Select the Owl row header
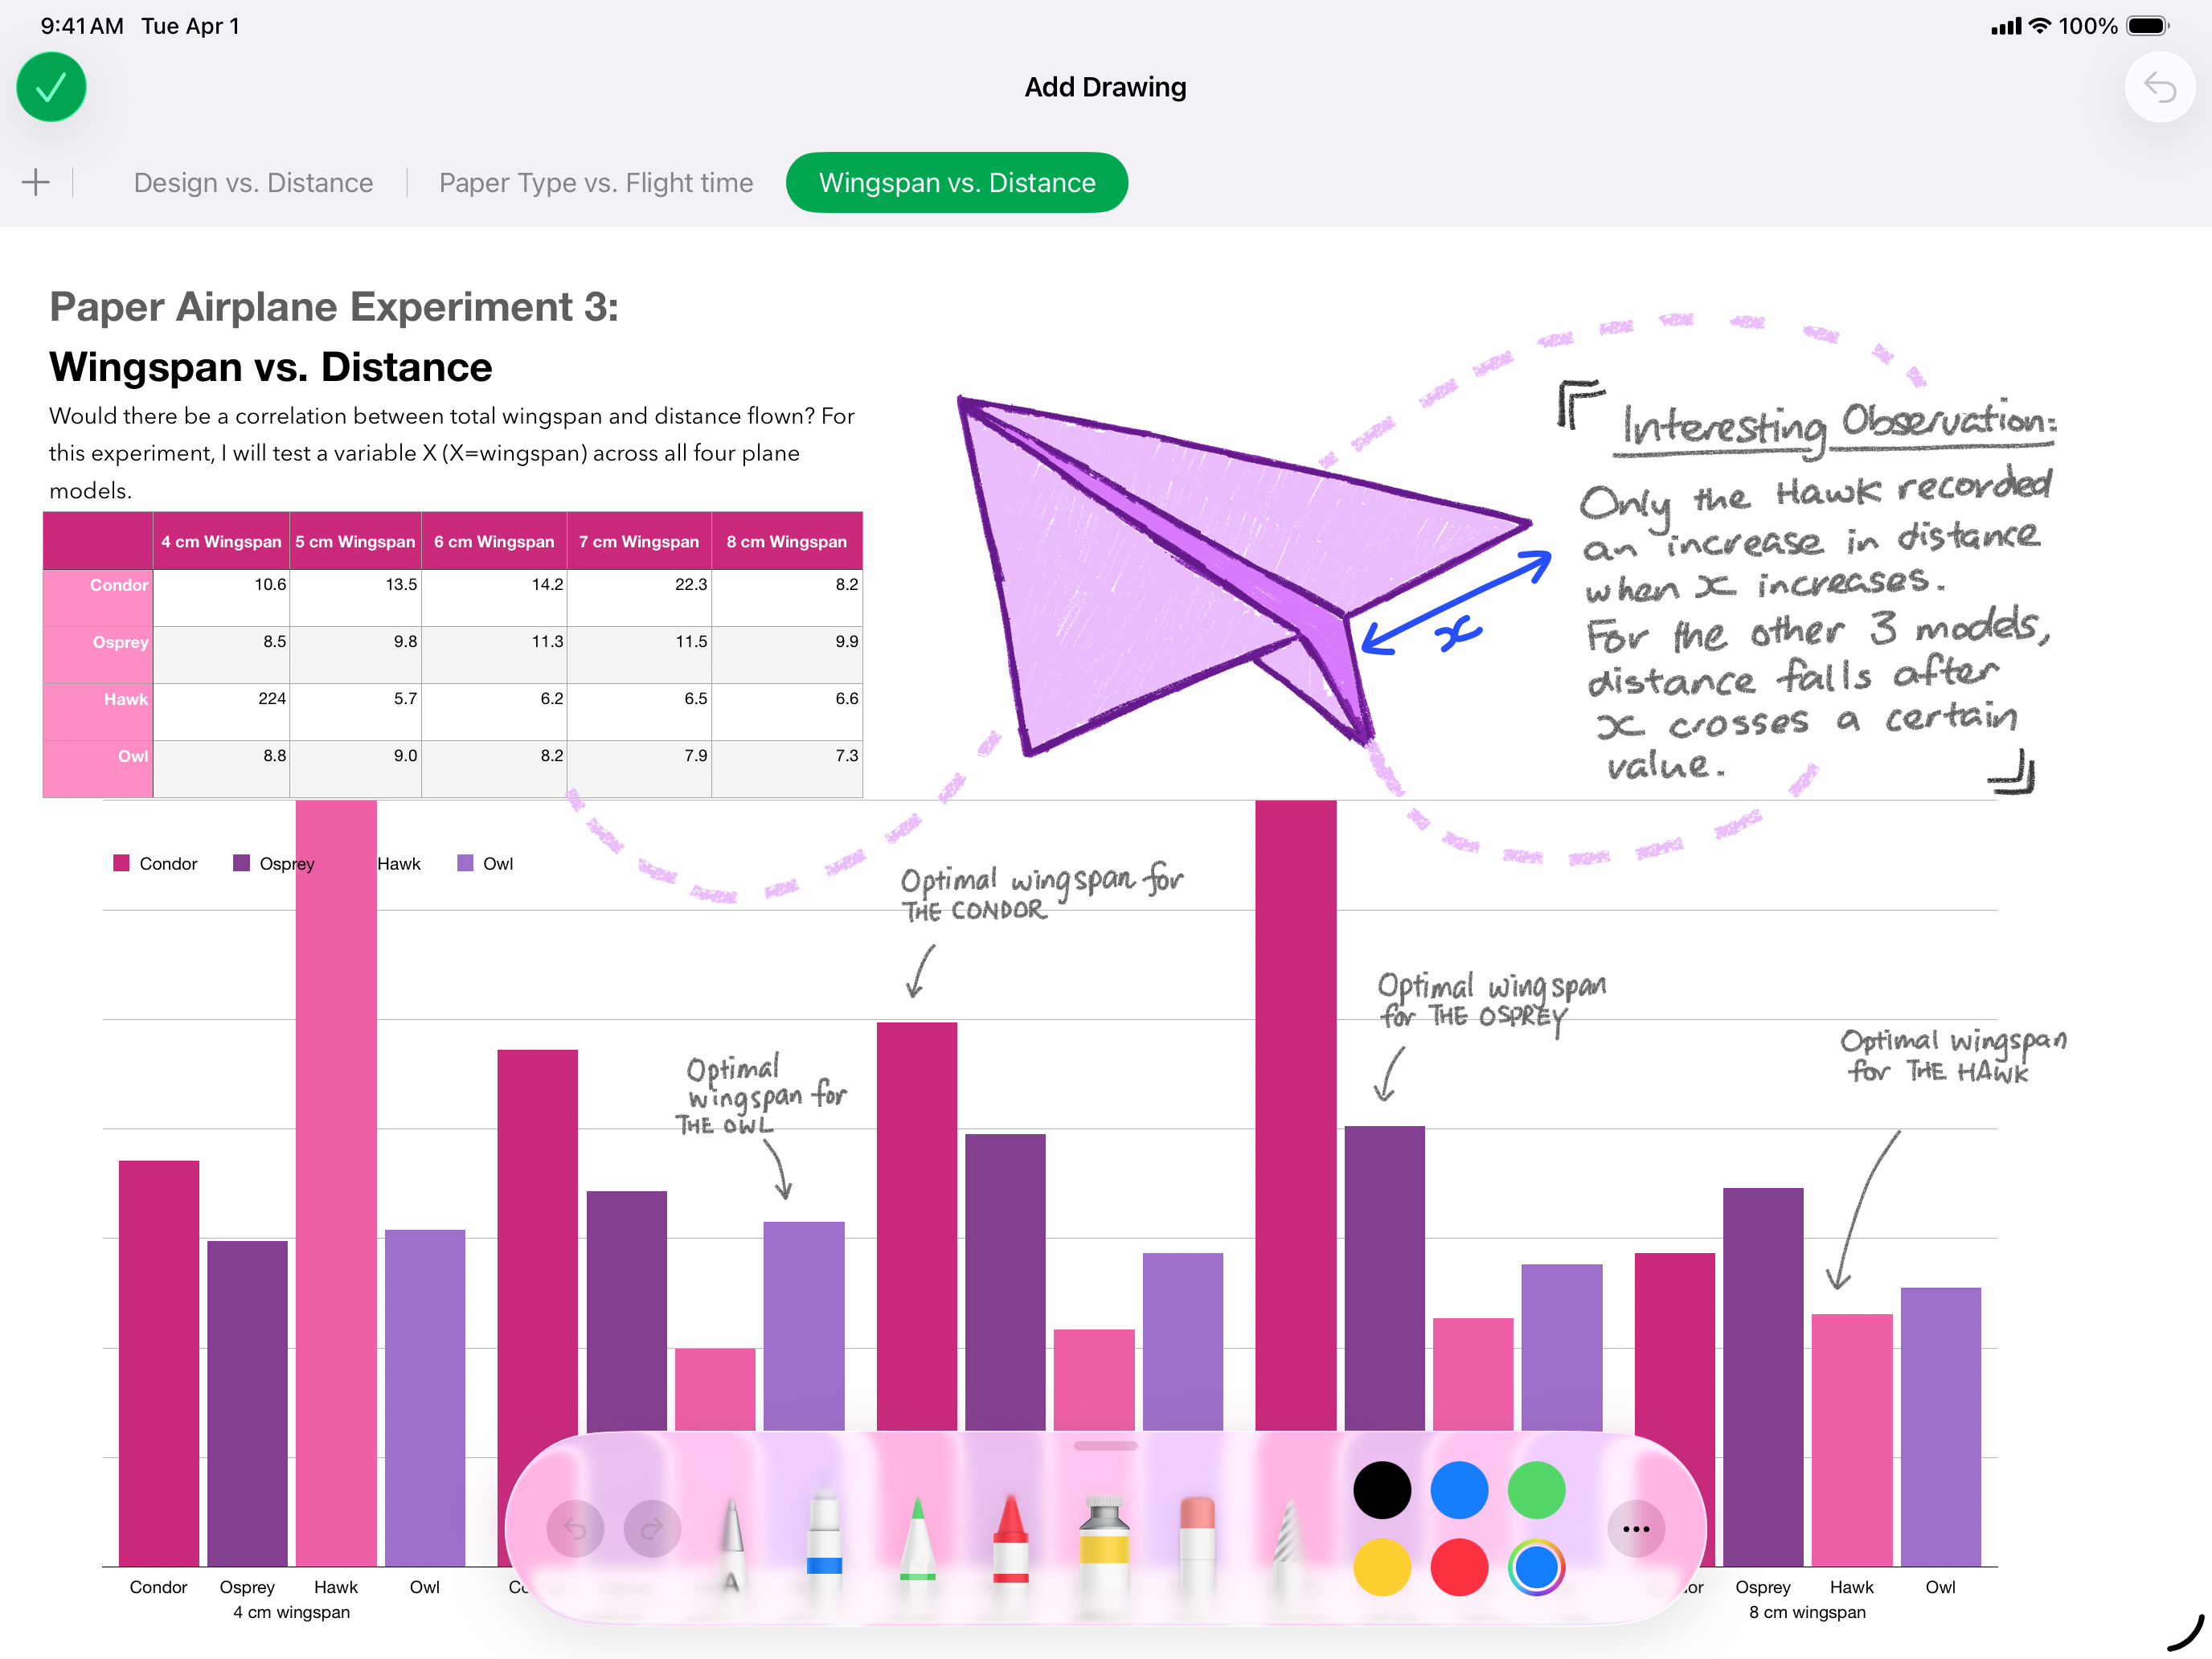Screen dimensions: 2212x1659 coord(98,768)
